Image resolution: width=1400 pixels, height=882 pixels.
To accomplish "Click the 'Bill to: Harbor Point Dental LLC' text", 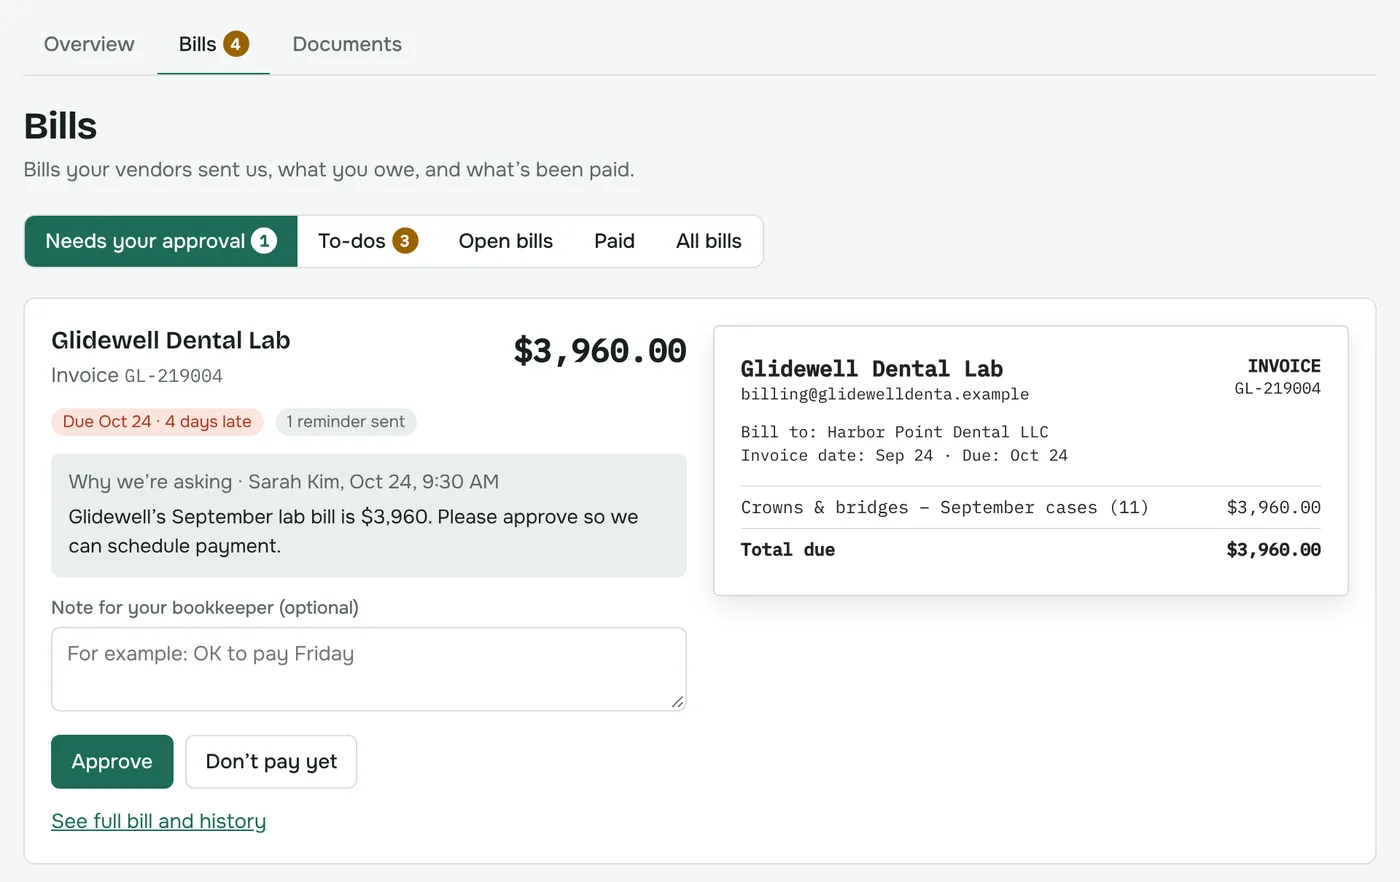I will (895, 432).
